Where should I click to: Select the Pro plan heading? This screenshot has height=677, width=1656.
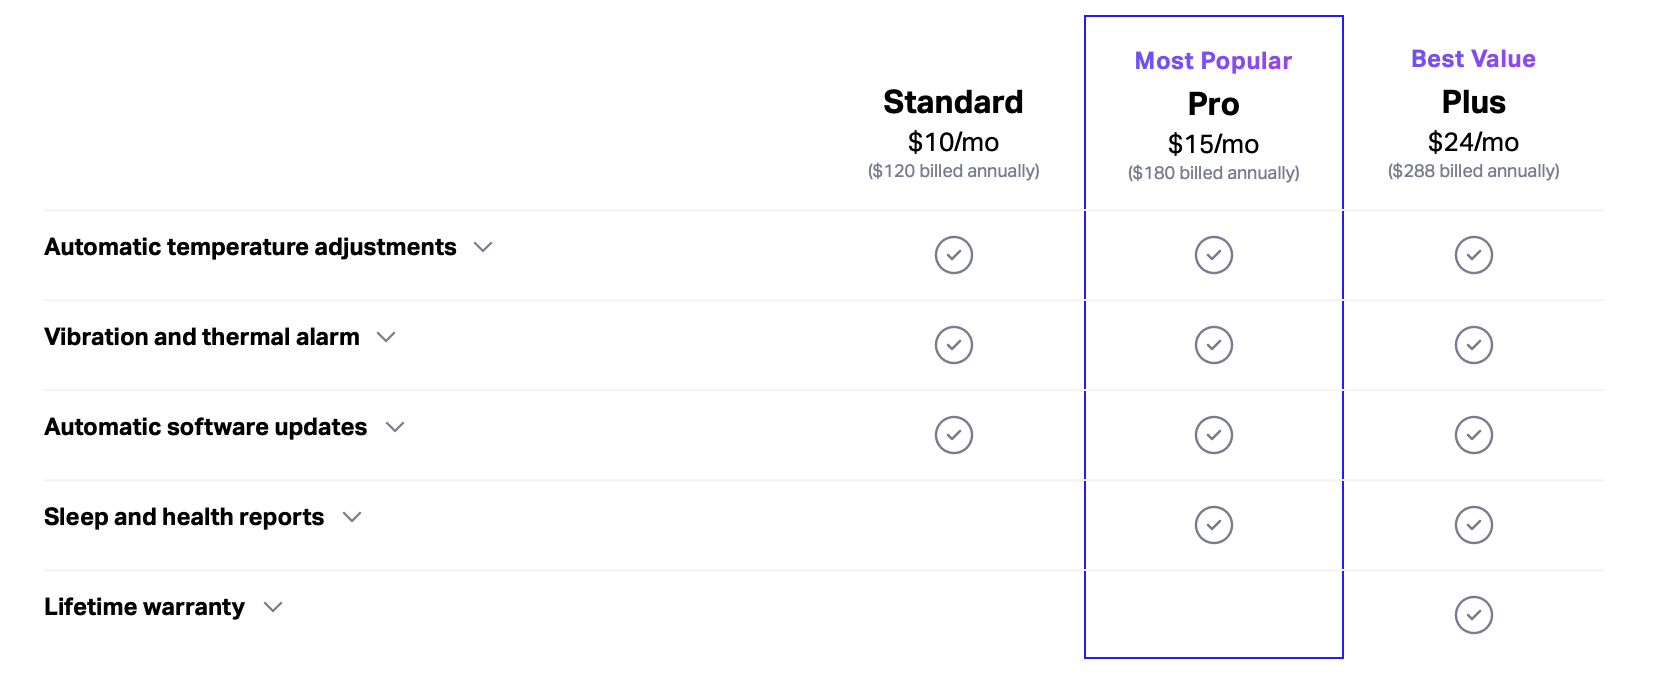(x=1213, y=104)
